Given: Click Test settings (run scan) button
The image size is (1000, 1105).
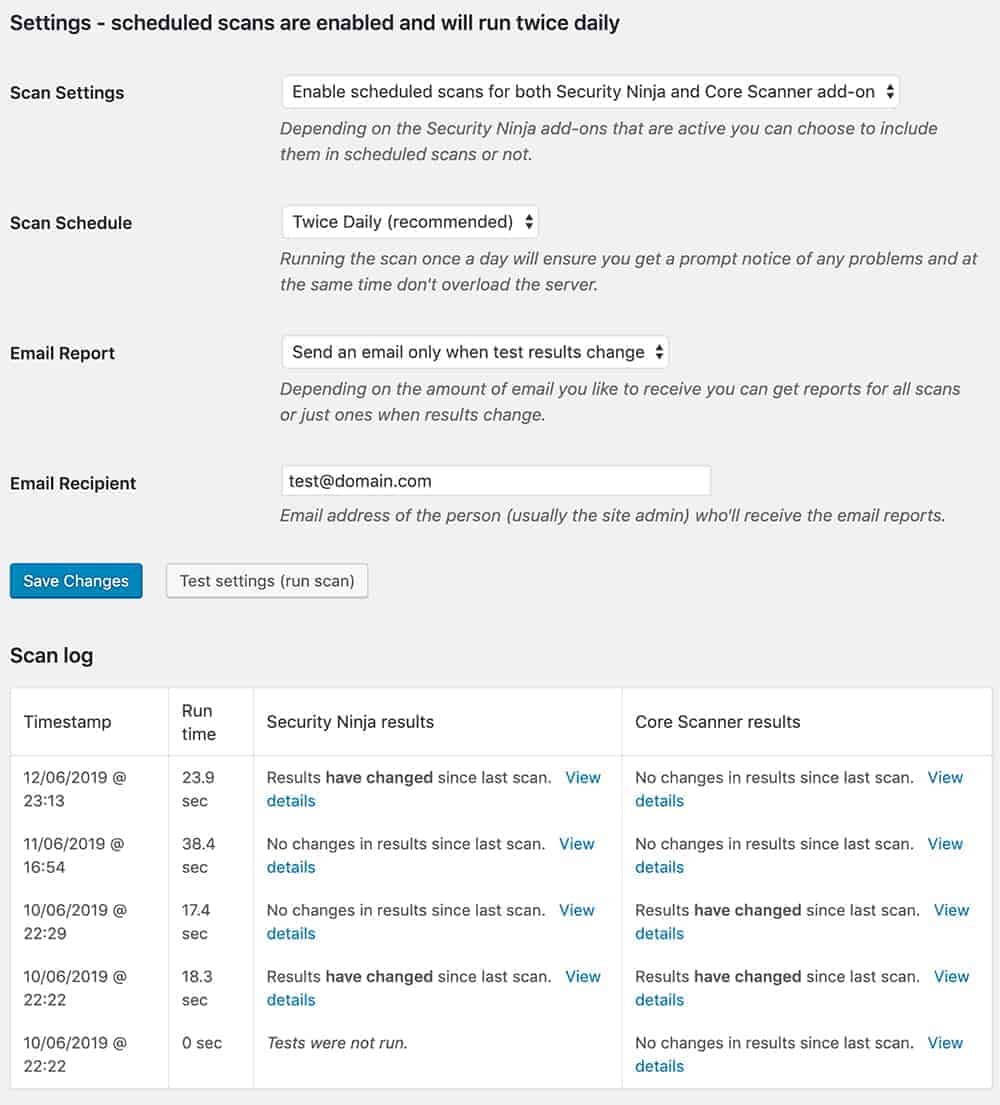Looking at the screenshot, I should pos(267,581).
